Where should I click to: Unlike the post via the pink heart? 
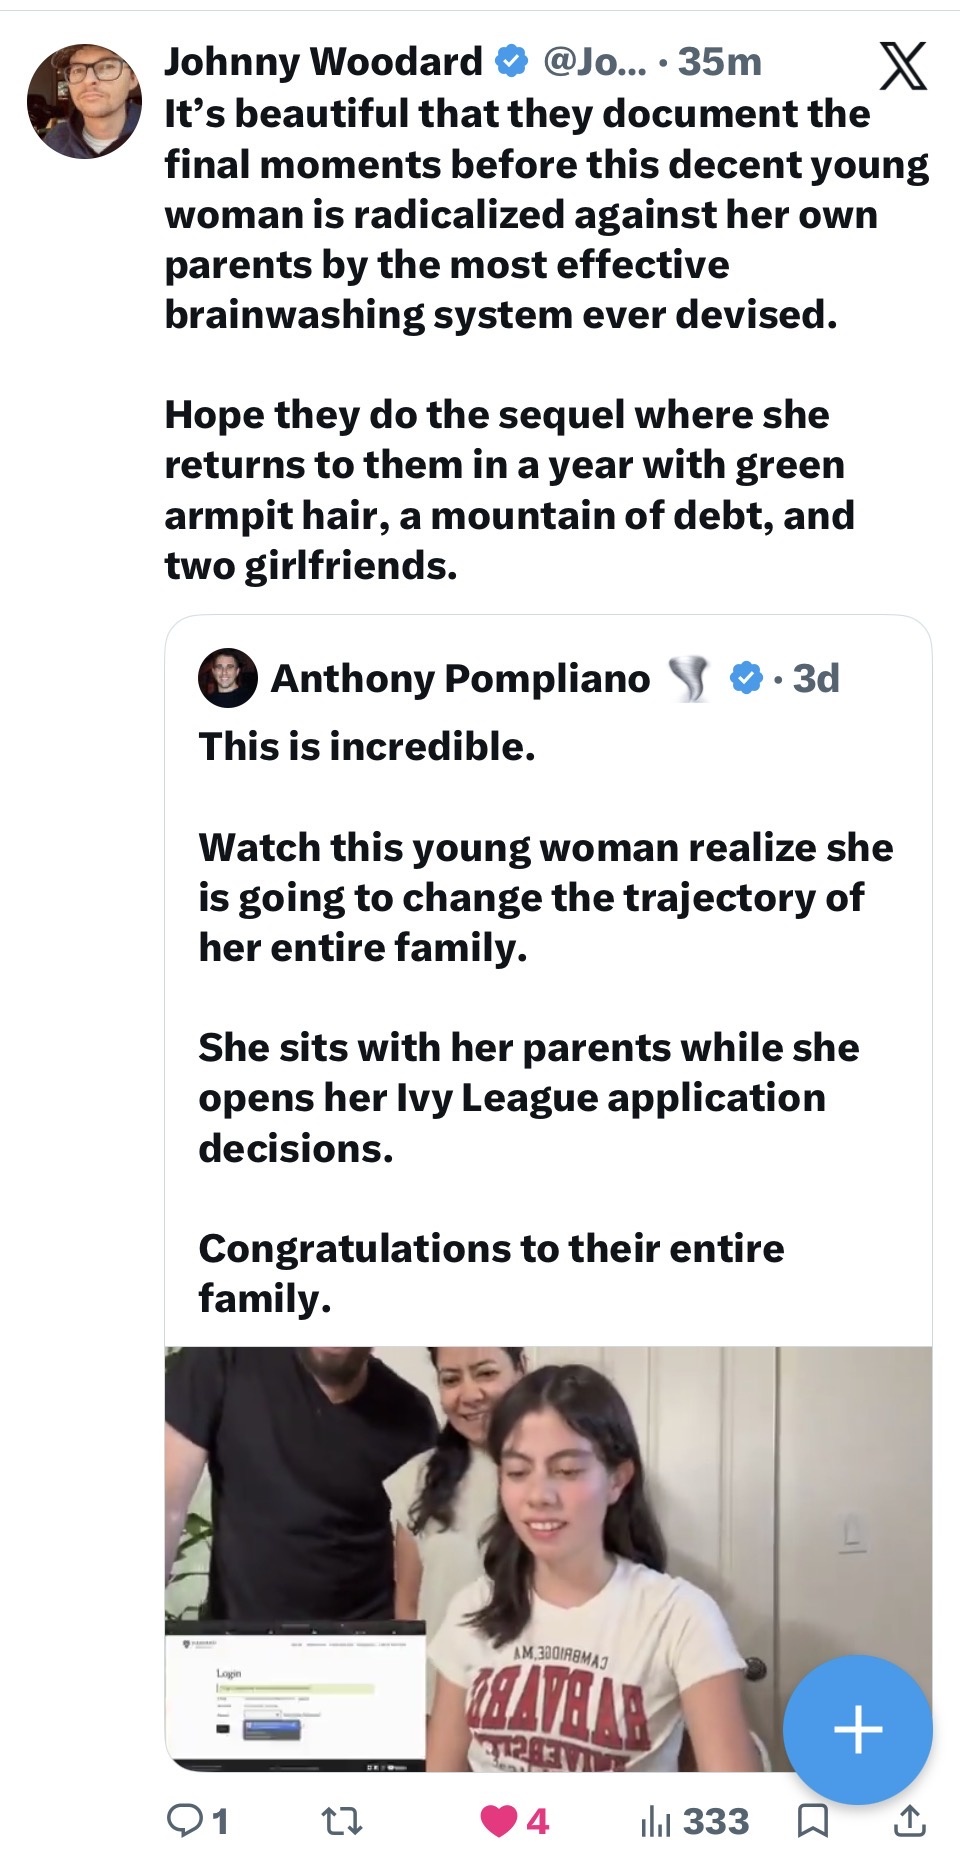click(x=499, y=1821)
